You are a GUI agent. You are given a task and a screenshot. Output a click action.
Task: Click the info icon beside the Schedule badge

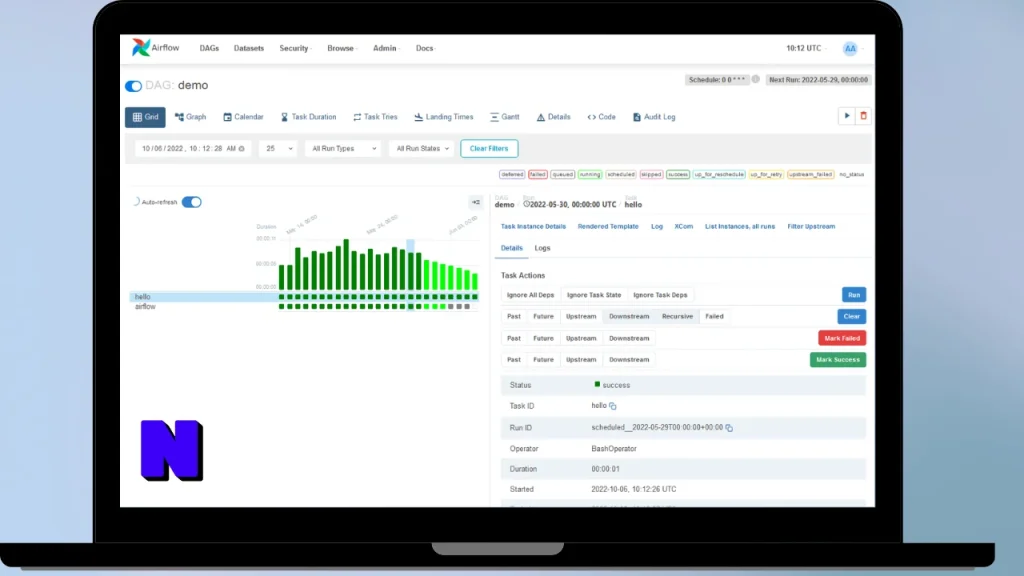[756, 79]
